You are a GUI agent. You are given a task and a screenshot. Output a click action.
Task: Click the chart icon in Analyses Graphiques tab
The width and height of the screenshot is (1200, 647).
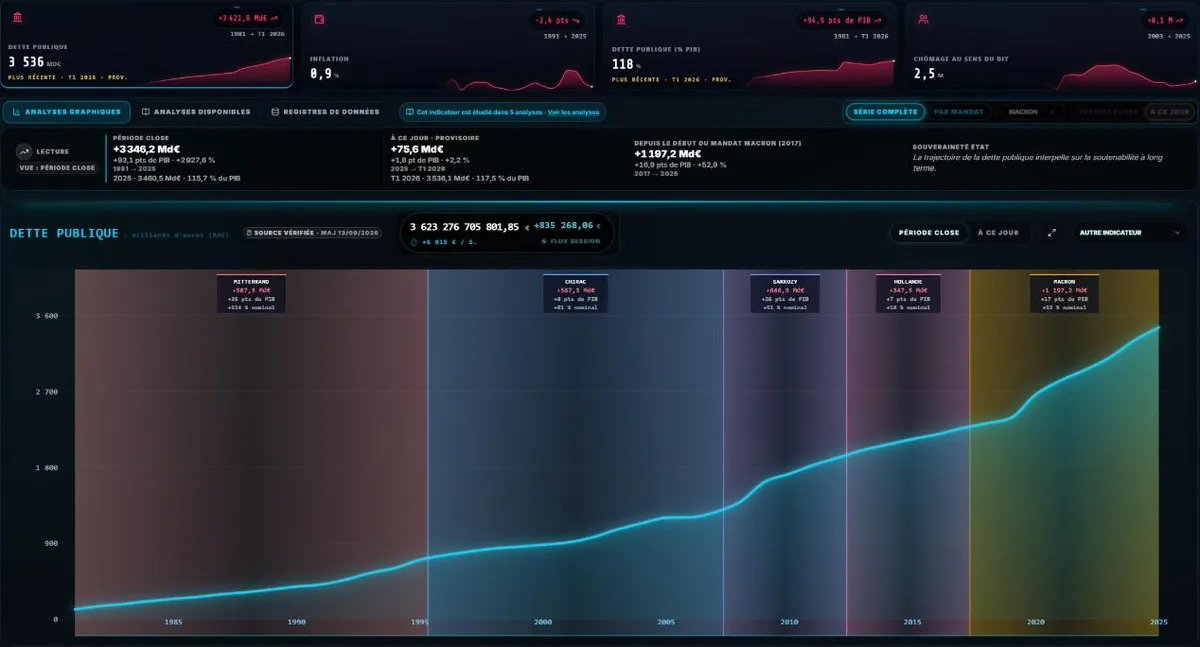[17, 112]
